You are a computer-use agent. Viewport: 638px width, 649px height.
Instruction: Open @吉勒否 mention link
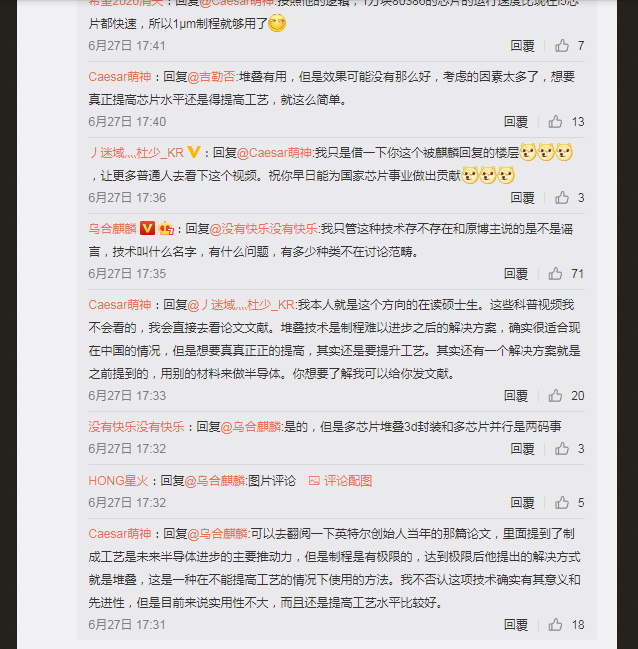click(212, 77)
